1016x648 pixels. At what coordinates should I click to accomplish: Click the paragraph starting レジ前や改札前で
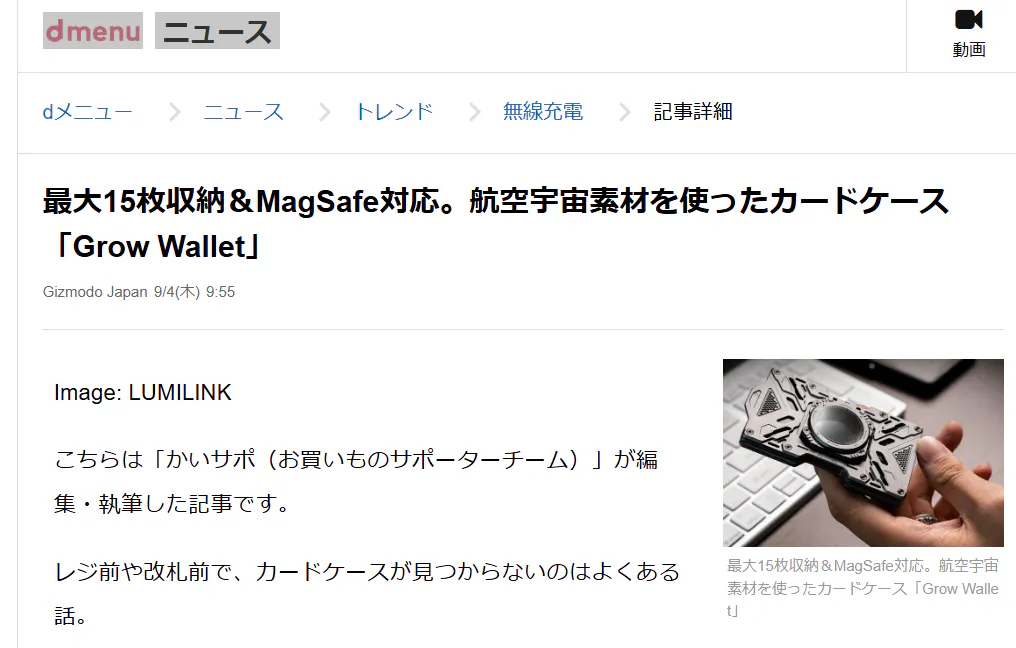[x=367, y=594]
